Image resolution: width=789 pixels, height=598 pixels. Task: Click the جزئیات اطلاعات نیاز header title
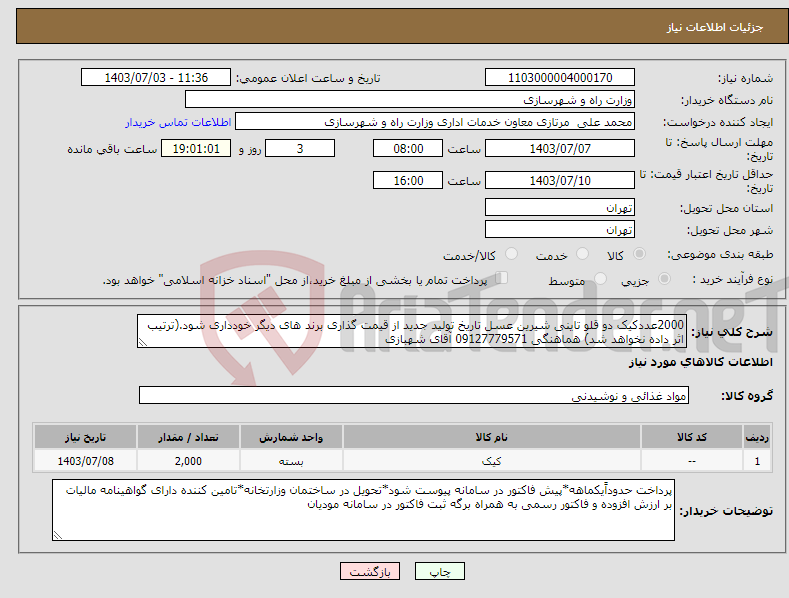tap(715, 27)
